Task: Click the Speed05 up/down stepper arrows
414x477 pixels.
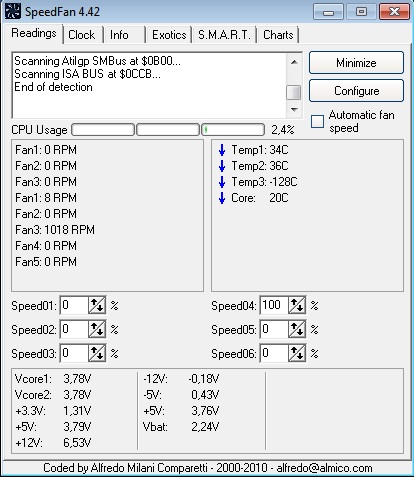Action: [297, 329]
